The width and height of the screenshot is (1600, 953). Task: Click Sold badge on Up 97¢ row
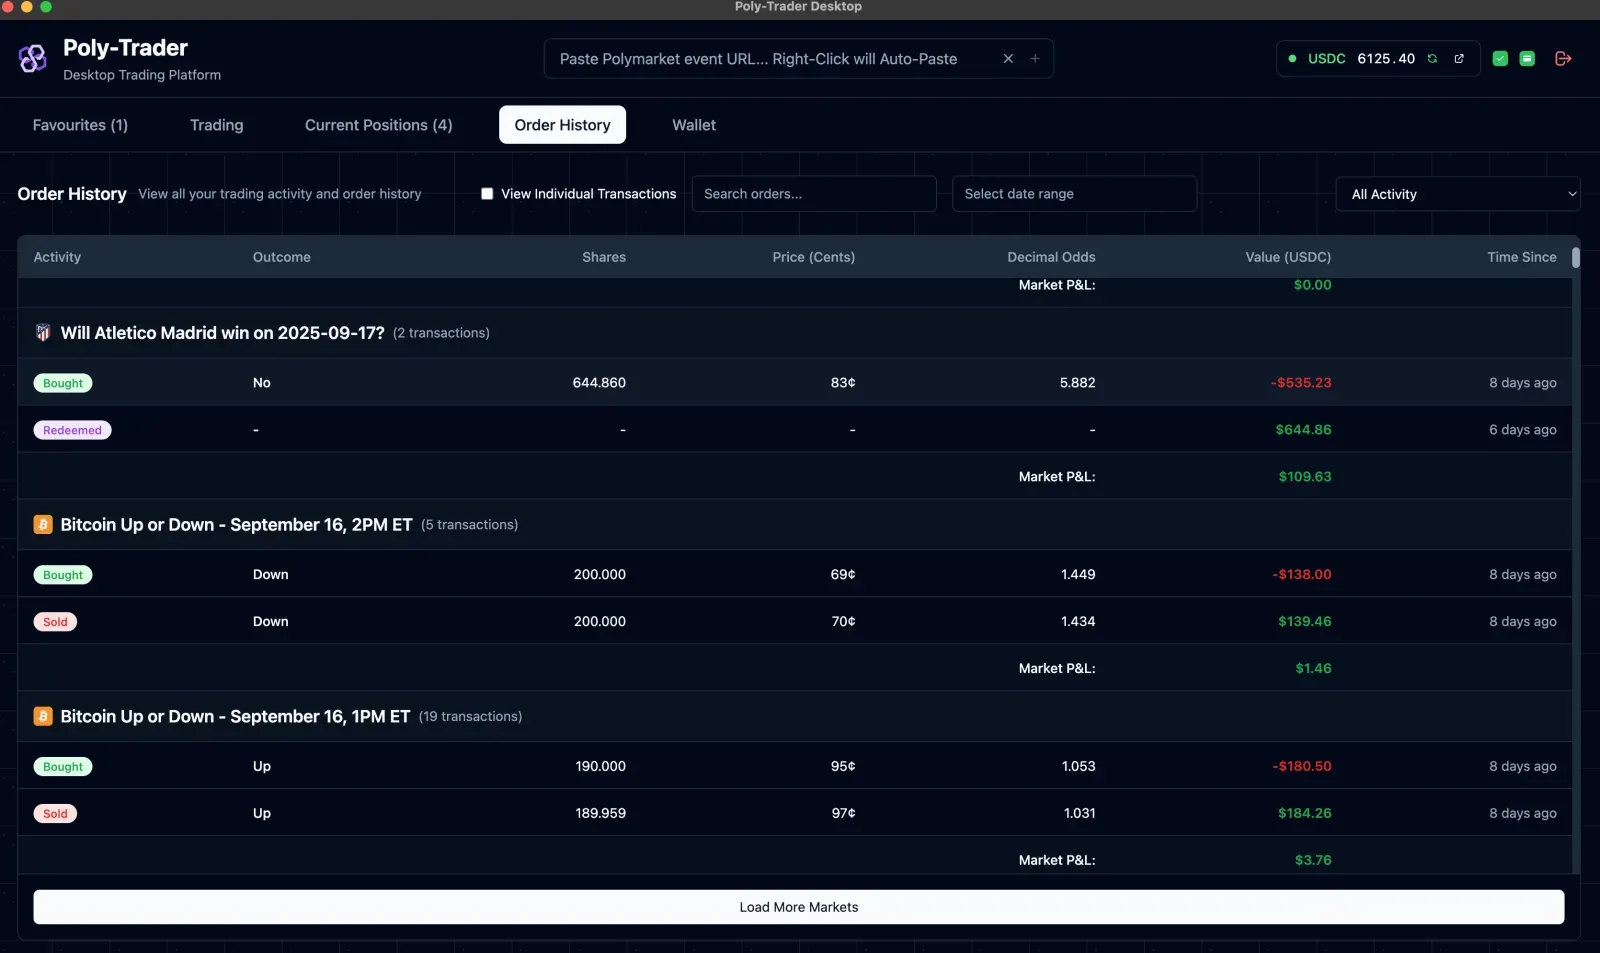coord(55,814)
